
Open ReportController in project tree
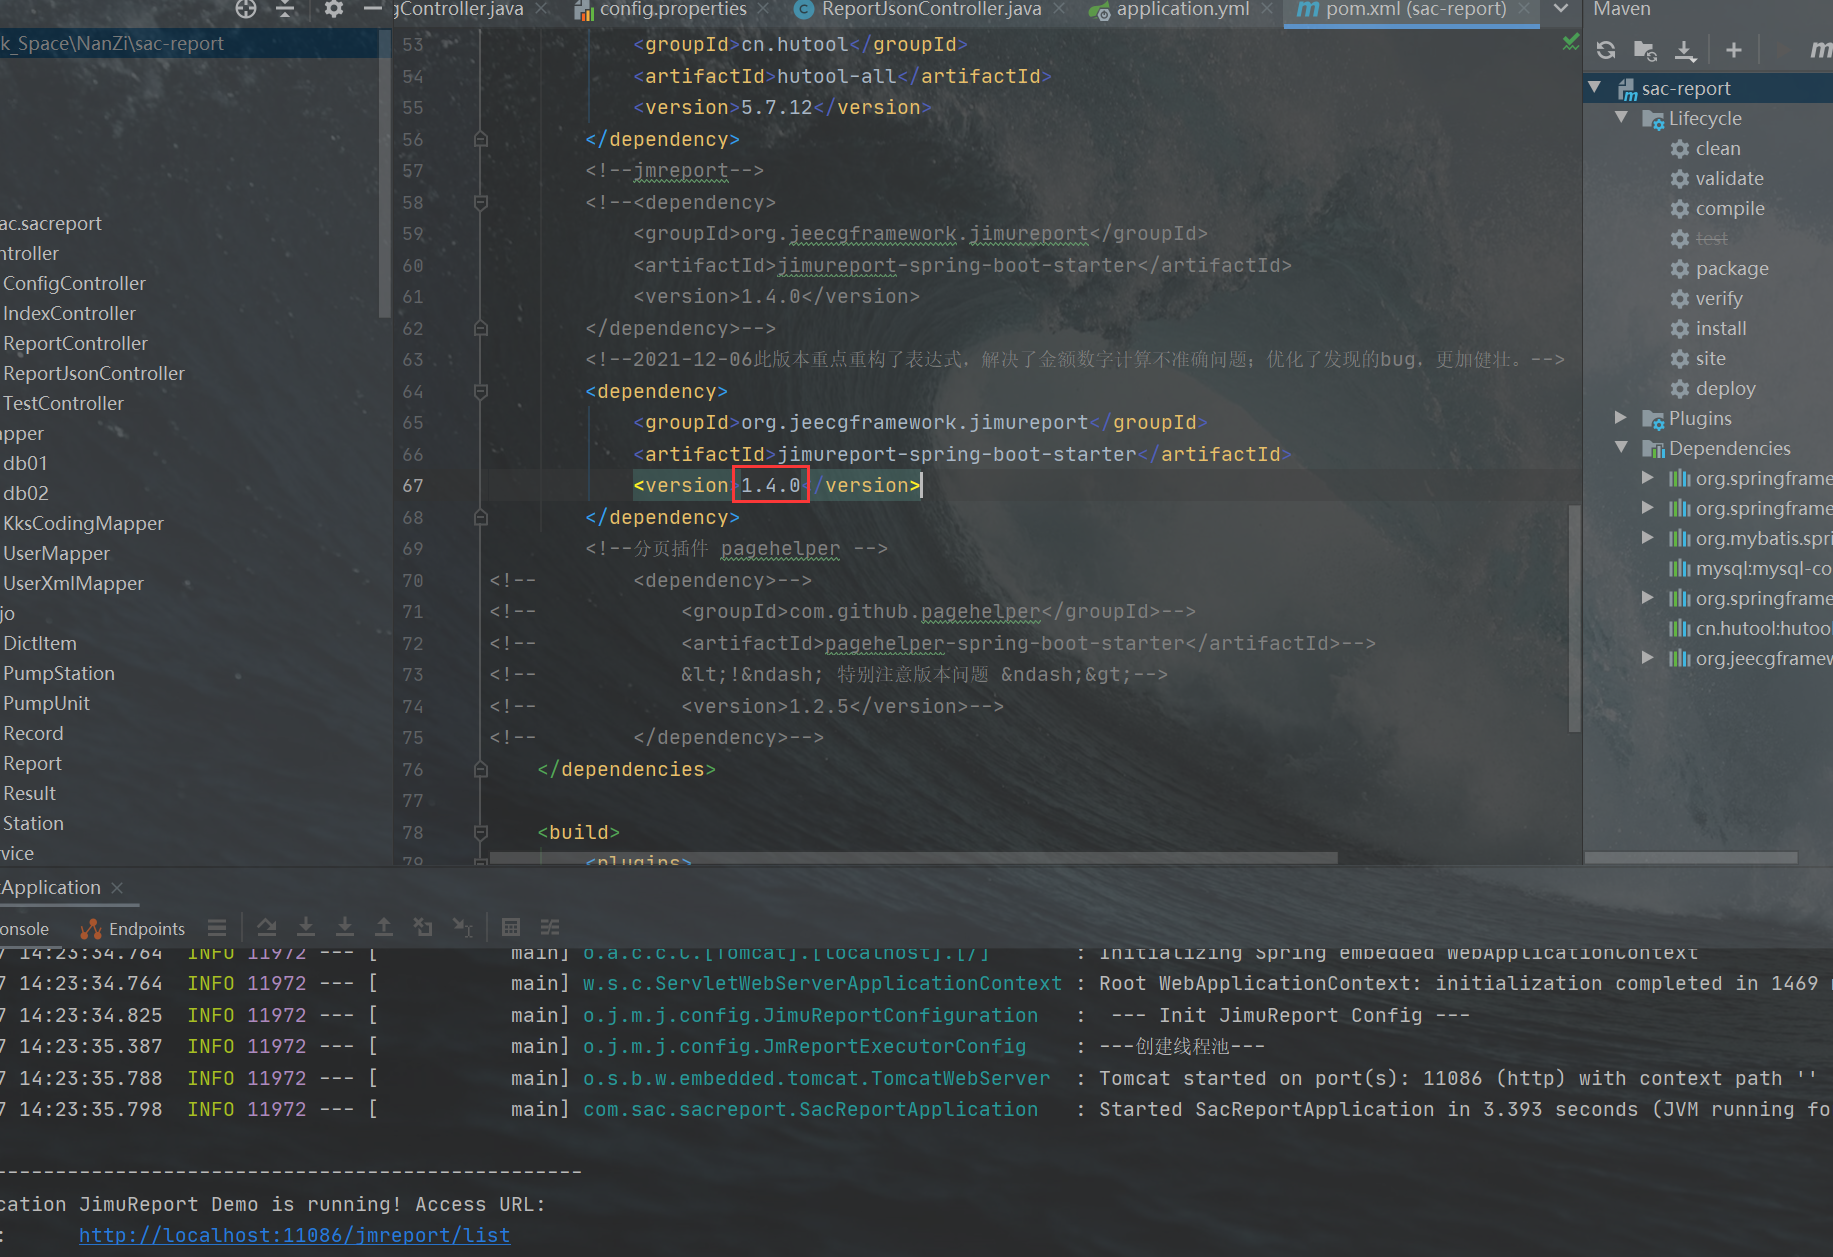click(75, 343)
